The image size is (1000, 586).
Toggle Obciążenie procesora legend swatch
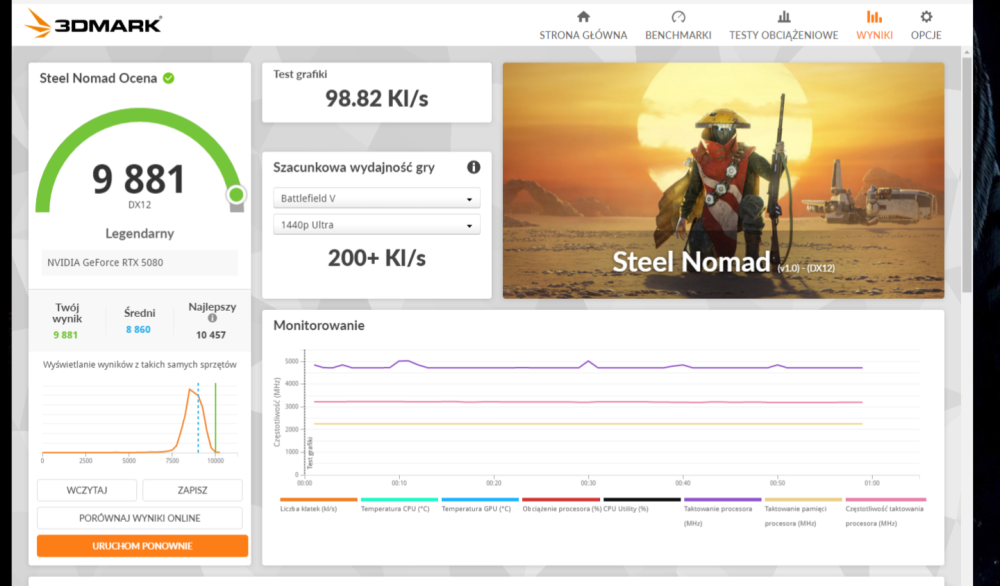point(561,499)
